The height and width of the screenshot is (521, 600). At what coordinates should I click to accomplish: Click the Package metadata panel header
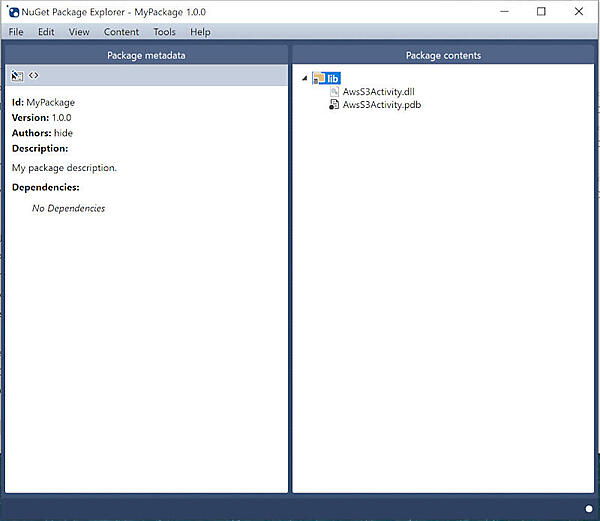(x=146, y=55)
